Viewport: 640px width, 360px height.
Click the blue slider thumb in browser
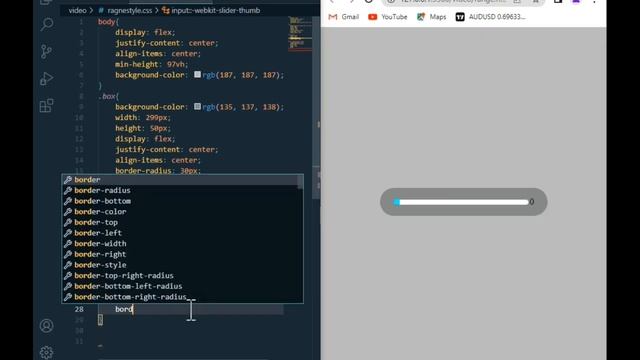click(396, 202)
